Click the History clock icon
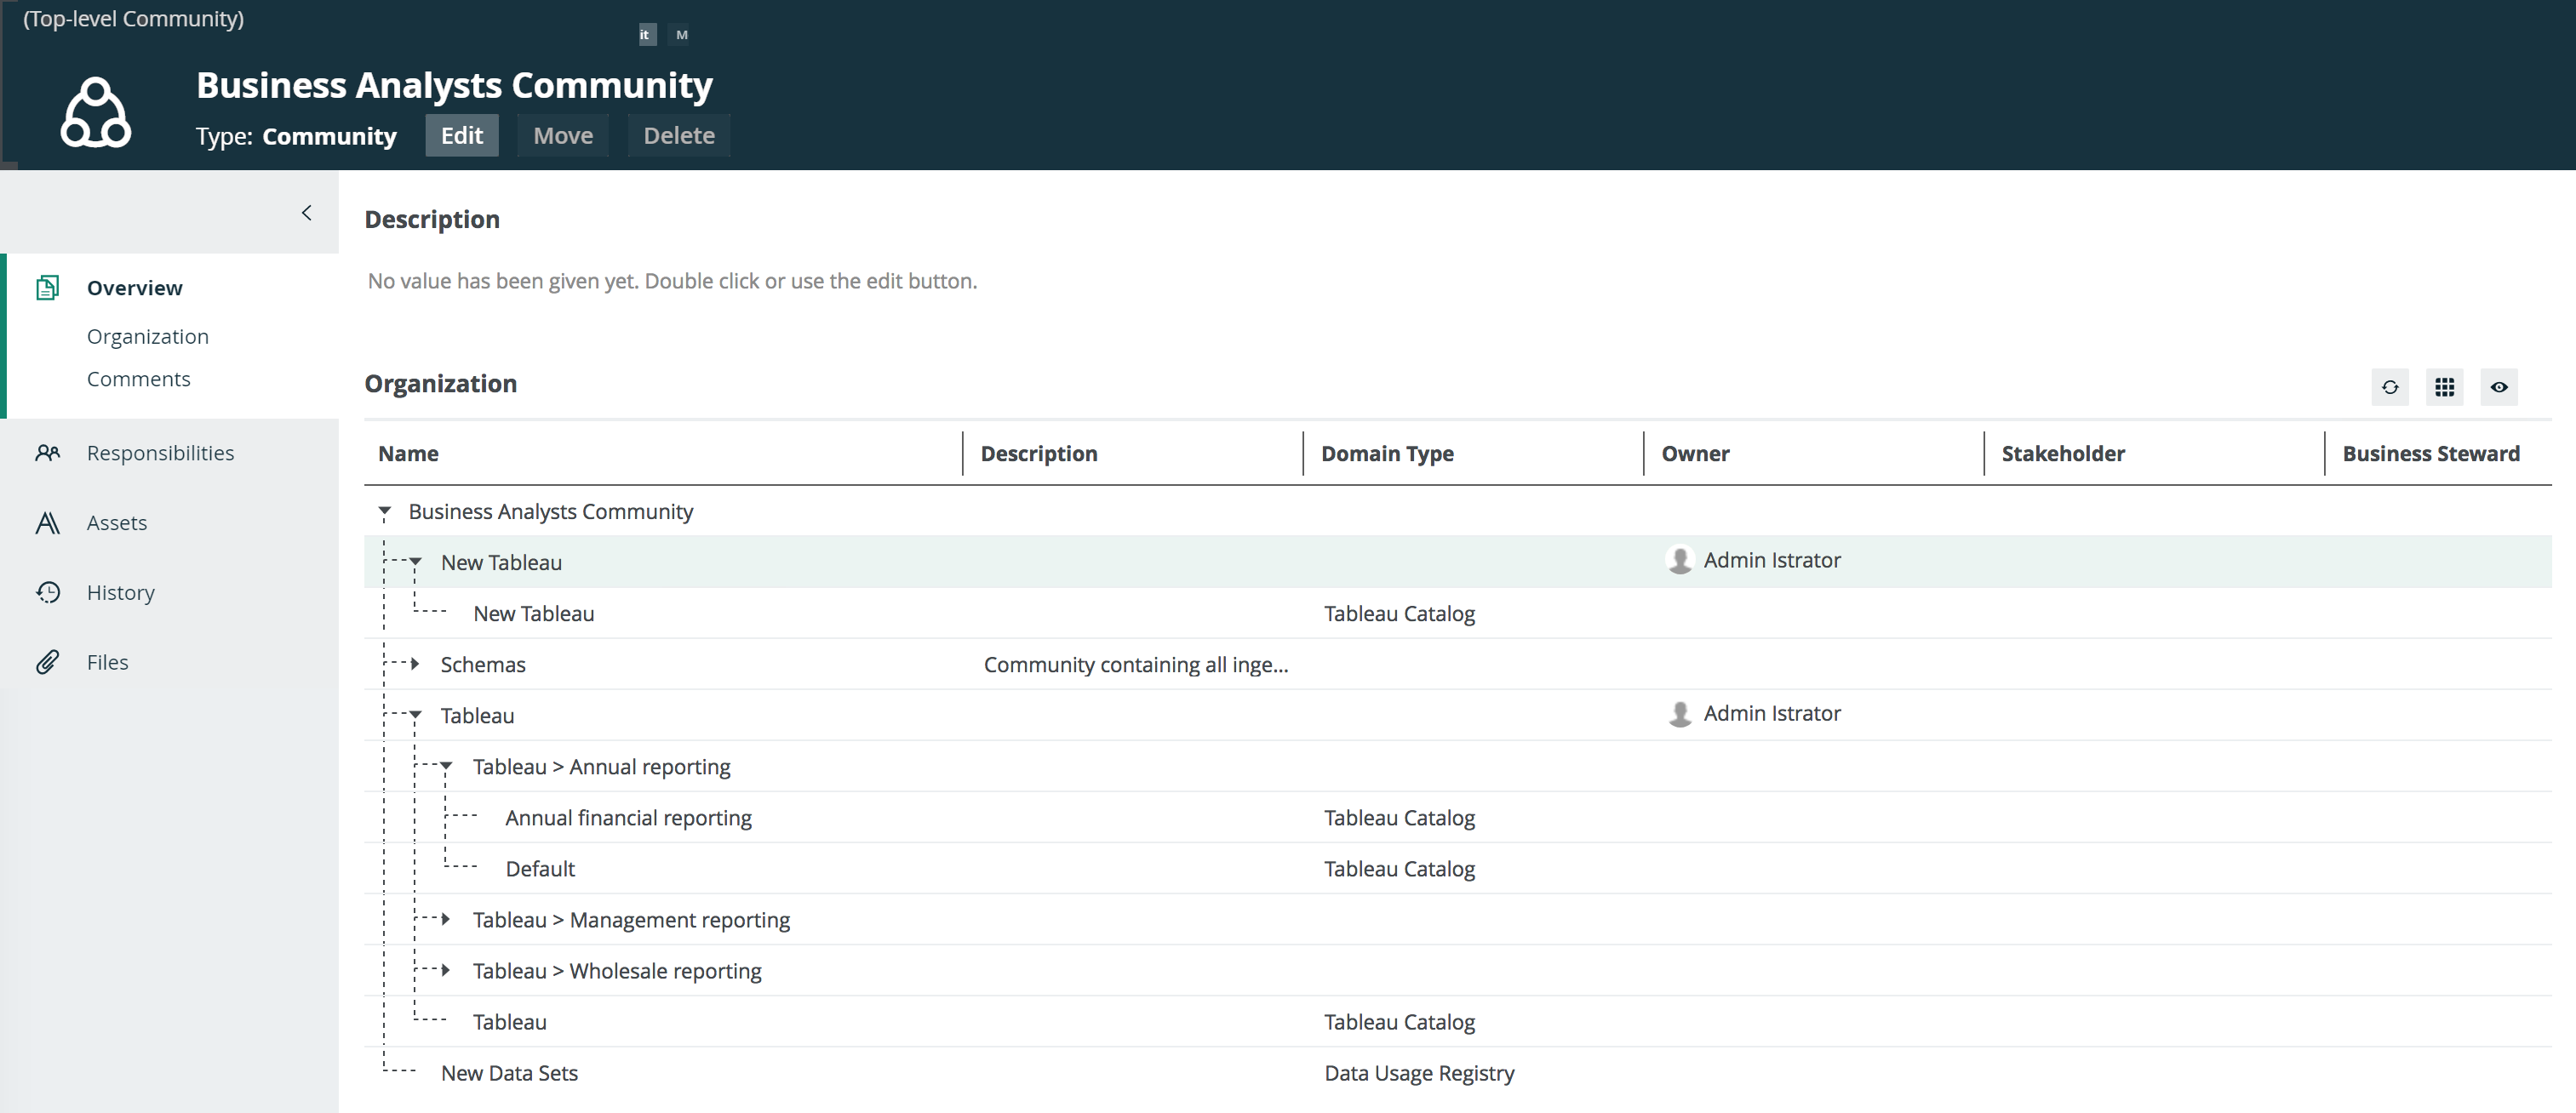This screenshot has width=2576, height=1113. pyautogui.click(x=47, y=592)
